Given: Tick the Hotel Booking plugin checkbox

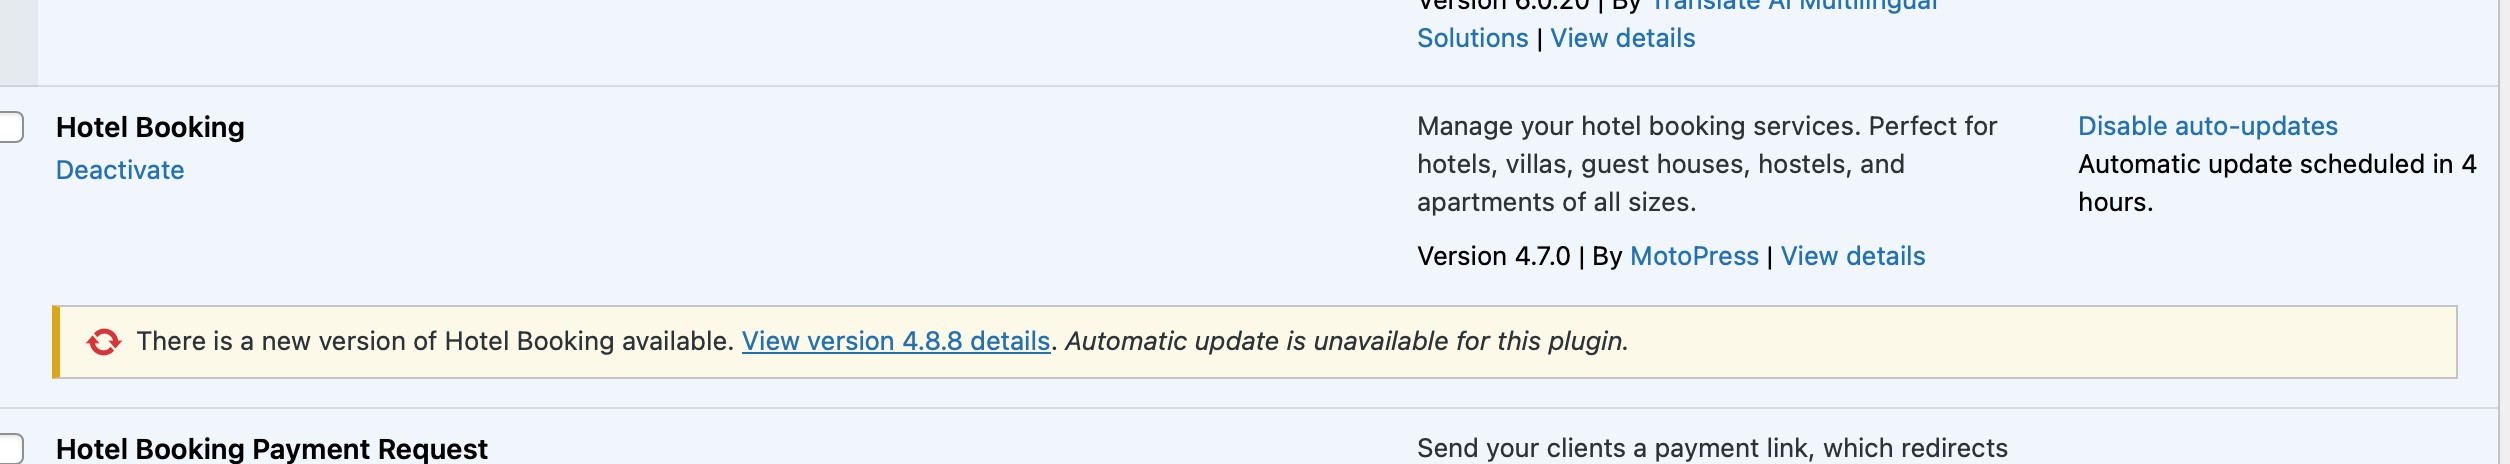Looking at the screenshot, I should pyautogui.click(x=10, y=127).
